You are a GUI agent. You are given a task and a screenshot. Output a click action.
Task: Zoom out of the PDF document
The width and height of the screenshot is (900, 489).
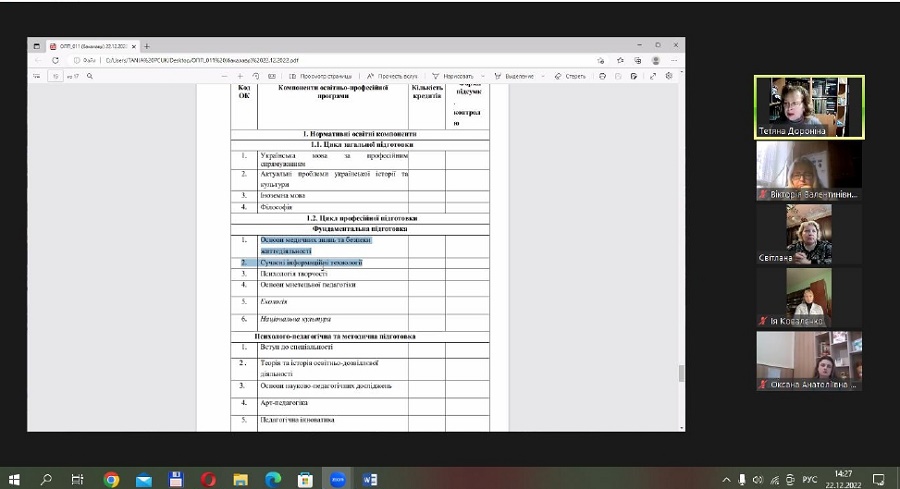225,76
